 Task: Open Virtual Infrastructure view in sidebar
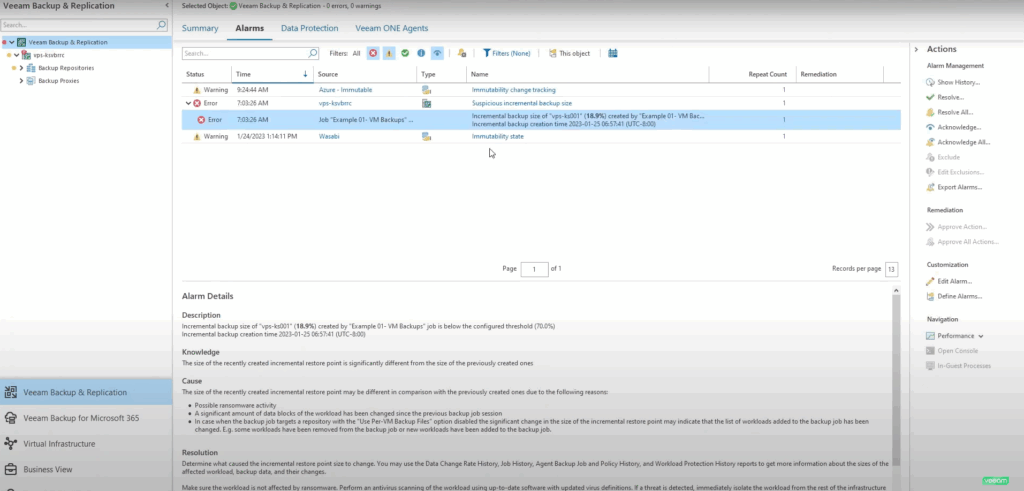tap(67, 441)
